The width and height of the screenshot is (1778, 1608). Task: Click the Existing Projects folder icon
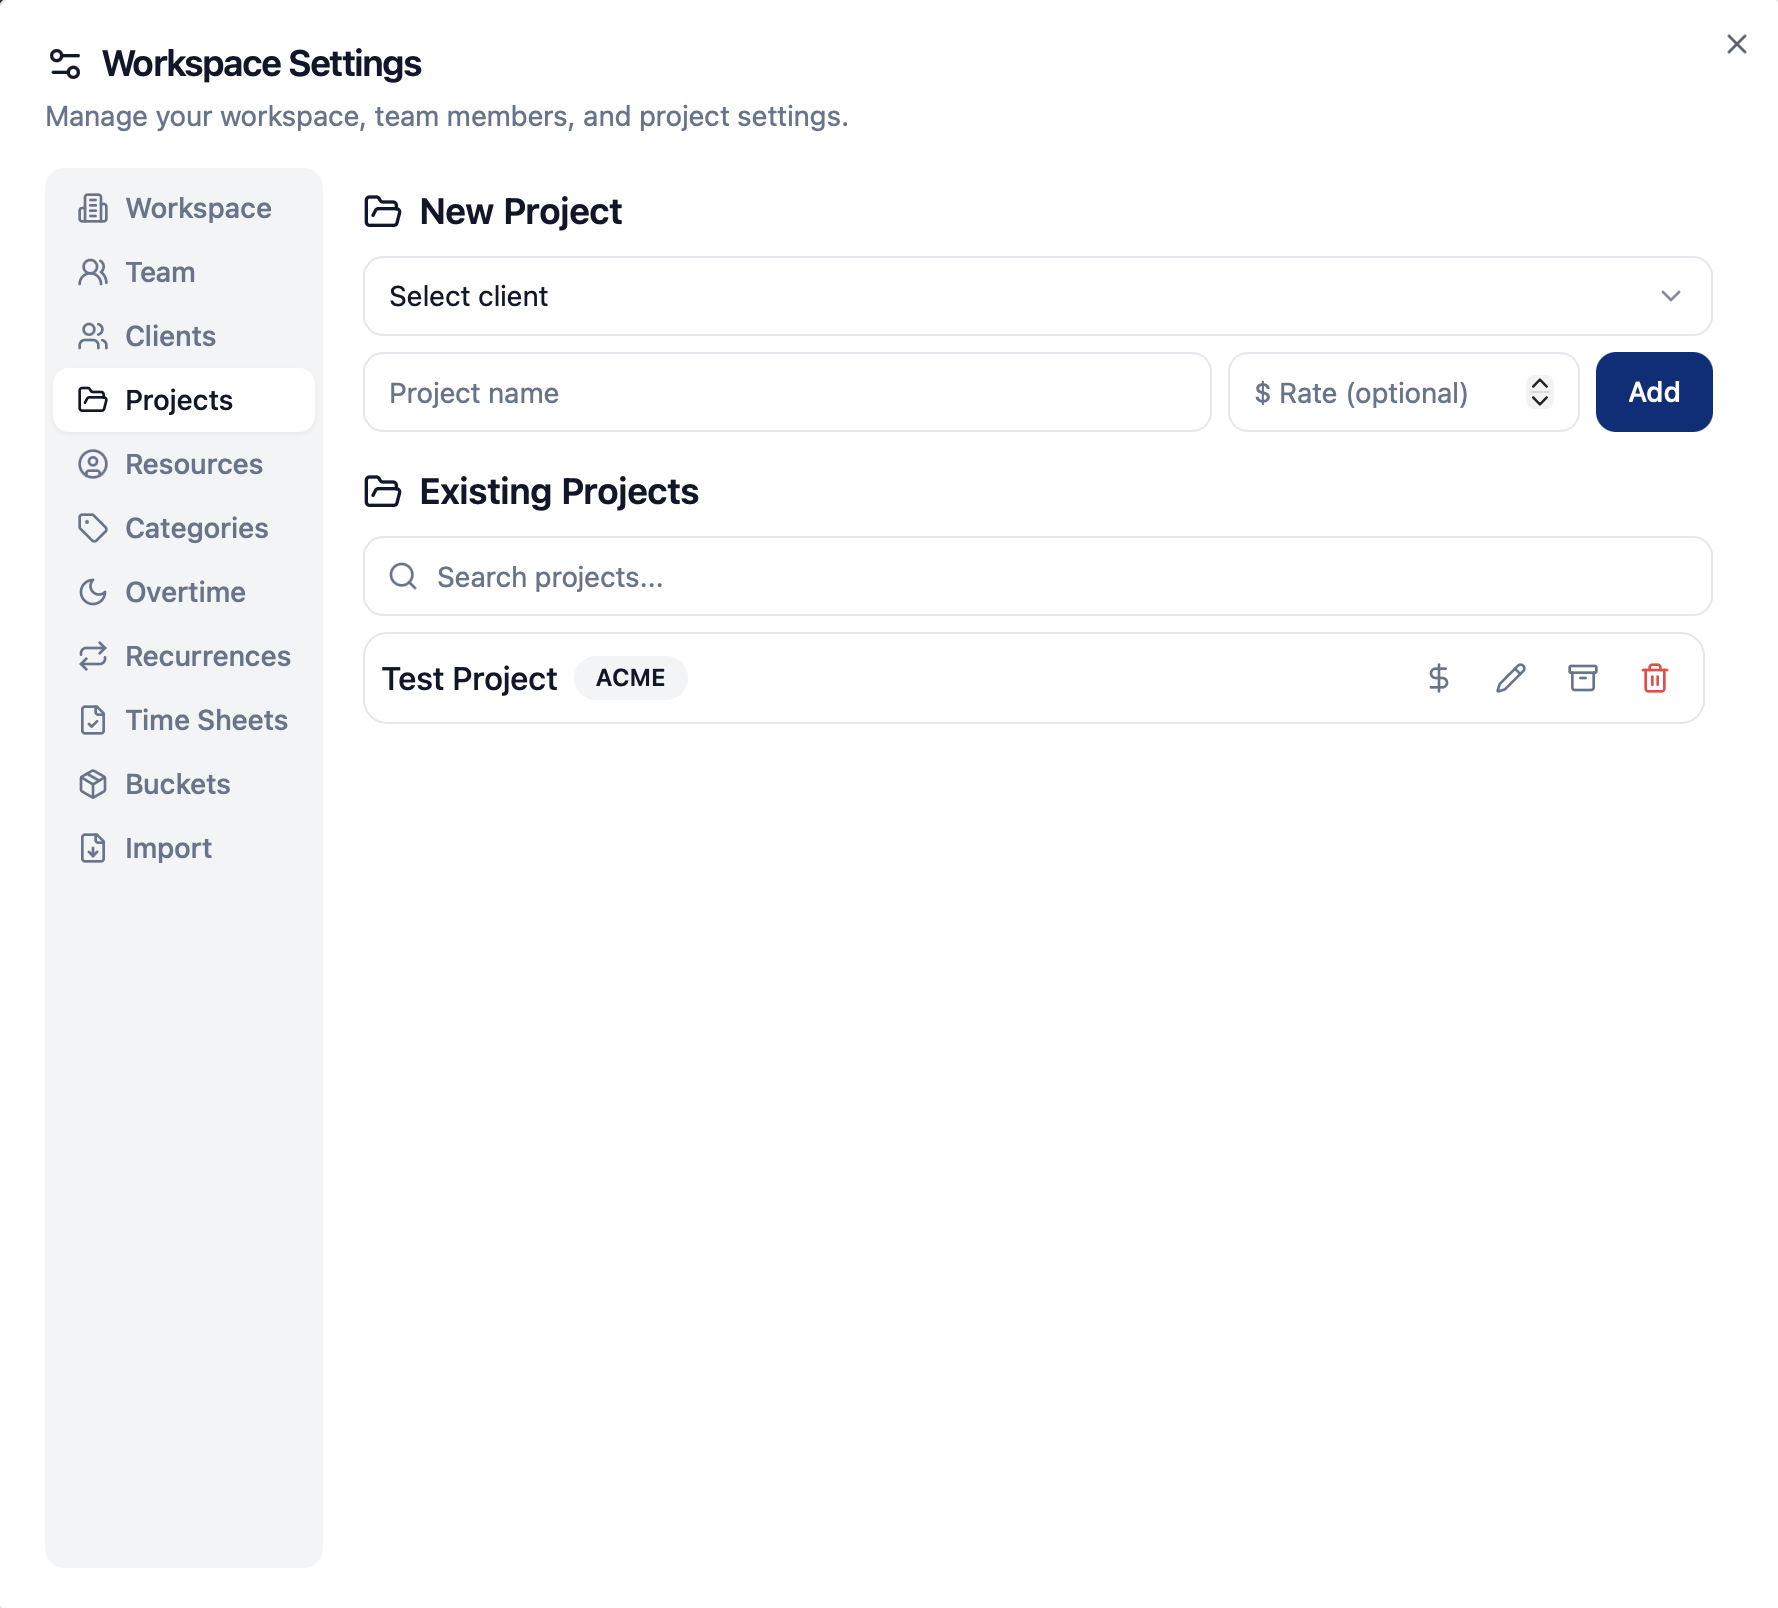coord(382,492)
